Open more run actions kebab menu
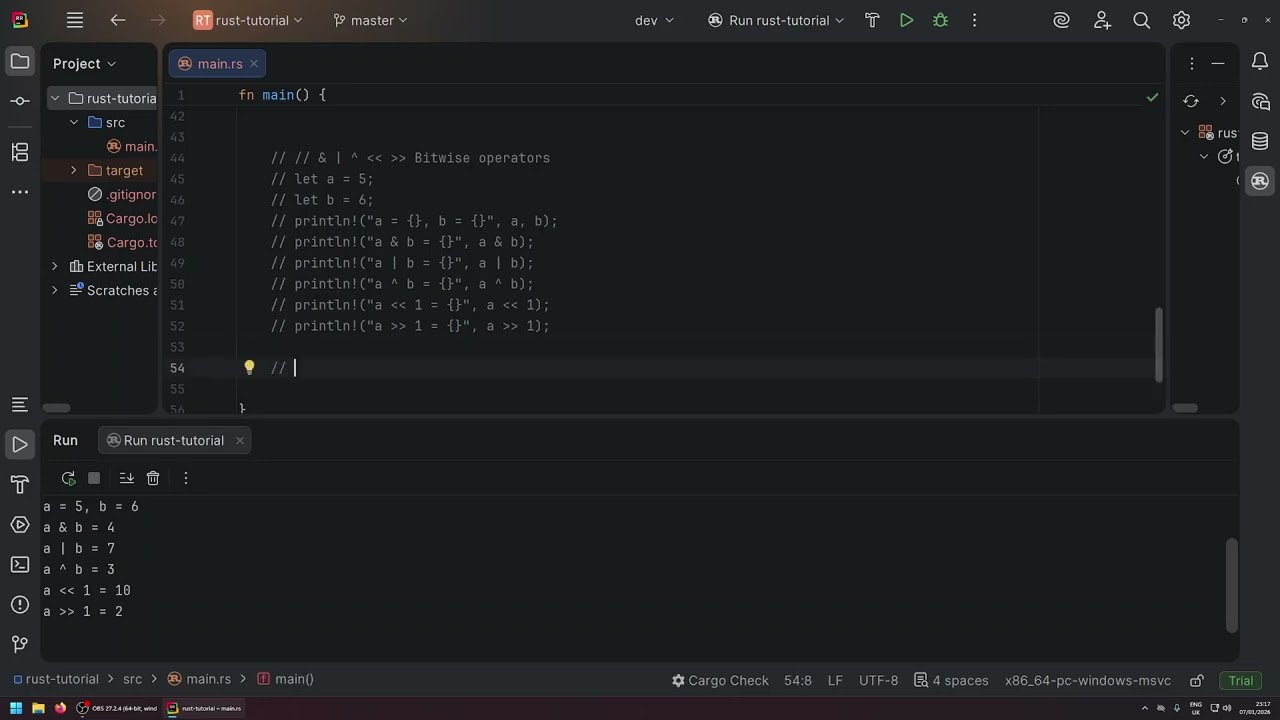Image resolution: width=1280 pixels, height=720 pixels. 974,20
